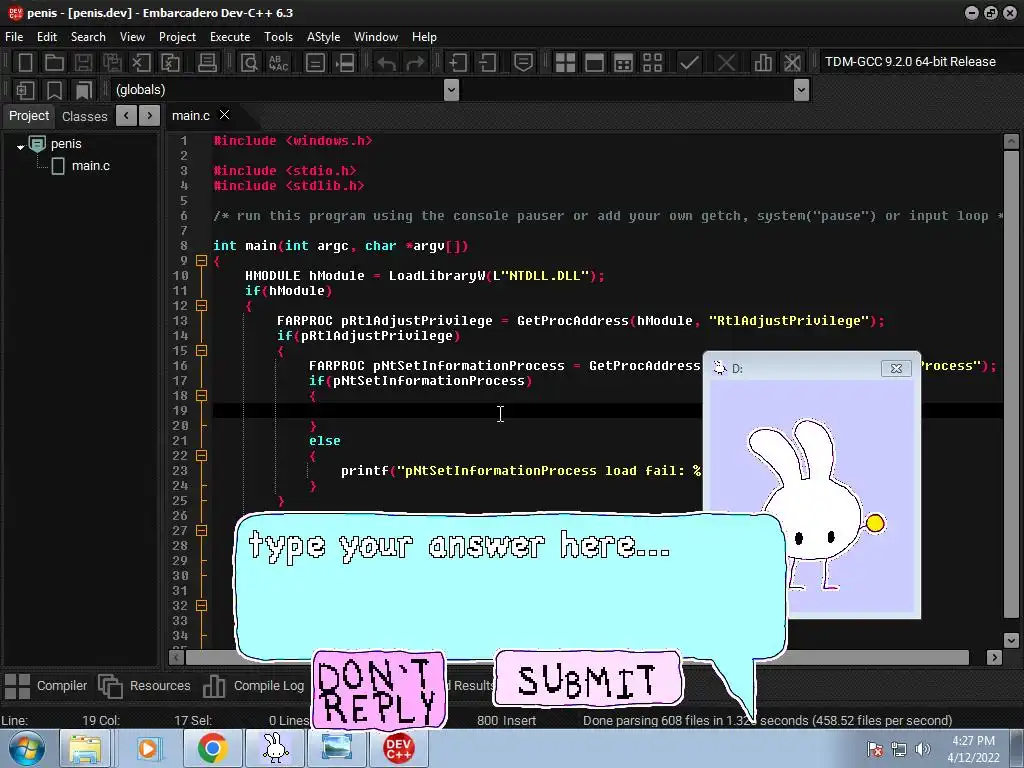The height and width of the screenshot is (768, 1024).
Task: Click the Close All files toolbar icon
Action: coord(170,63)
